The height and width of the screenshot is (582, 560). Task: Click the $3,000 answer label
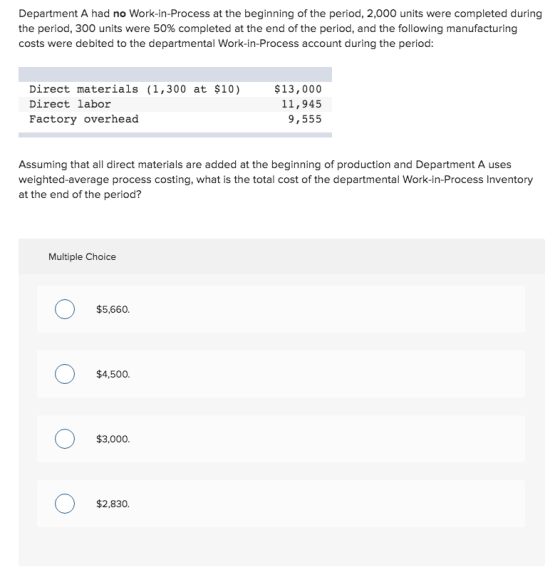pos(113,439)
